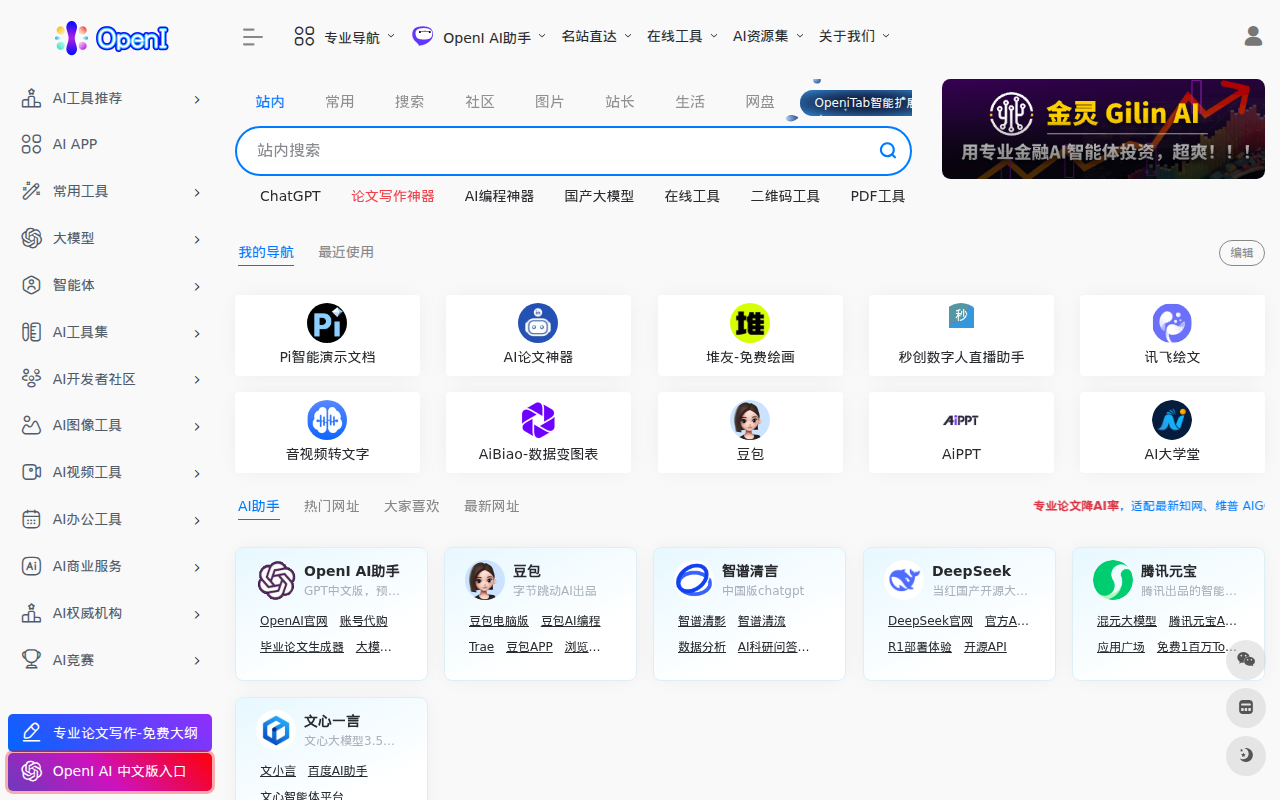
Task: Expand 常用工具 sidebar chevron
Action: [x=197, y=192]
